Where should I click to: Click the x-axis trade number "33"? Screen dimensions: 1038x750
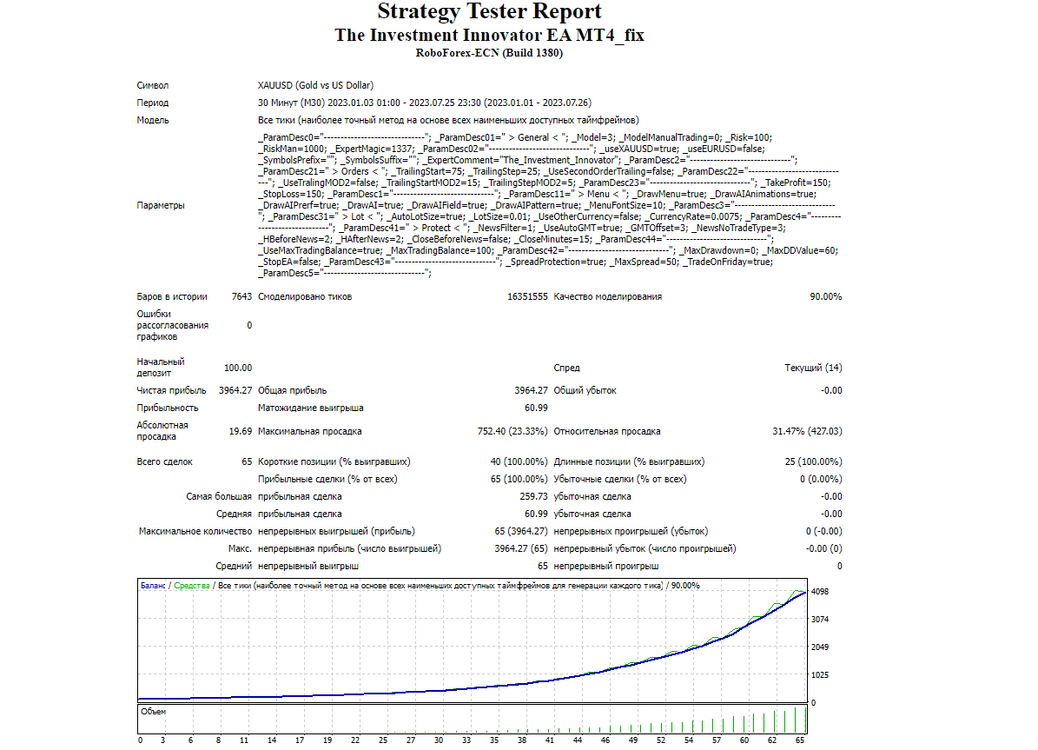(467, 740)
